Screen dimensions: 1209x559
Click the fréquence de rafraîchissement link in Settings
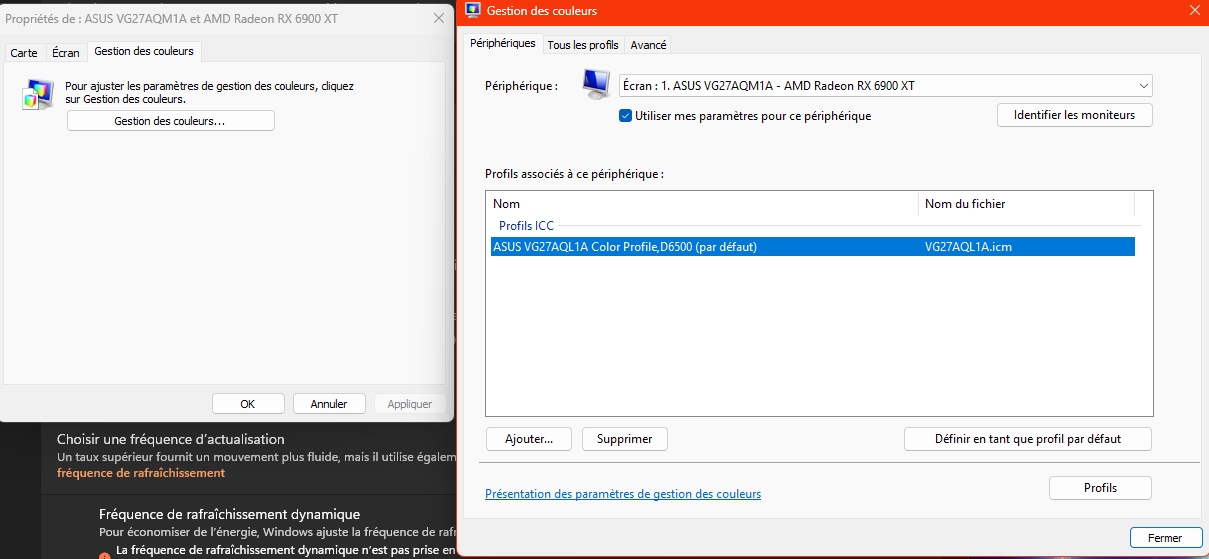[x=141, y=473]
